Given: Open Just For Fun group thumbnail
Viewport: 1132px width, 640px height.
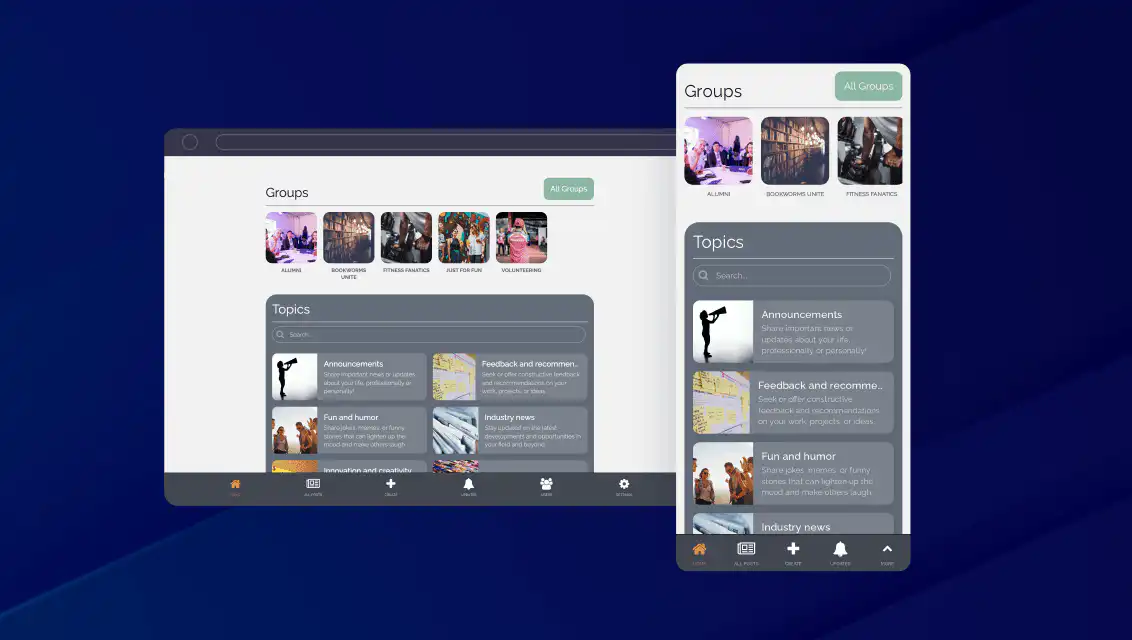Looking at the screenshot, I should click(463, 237).
